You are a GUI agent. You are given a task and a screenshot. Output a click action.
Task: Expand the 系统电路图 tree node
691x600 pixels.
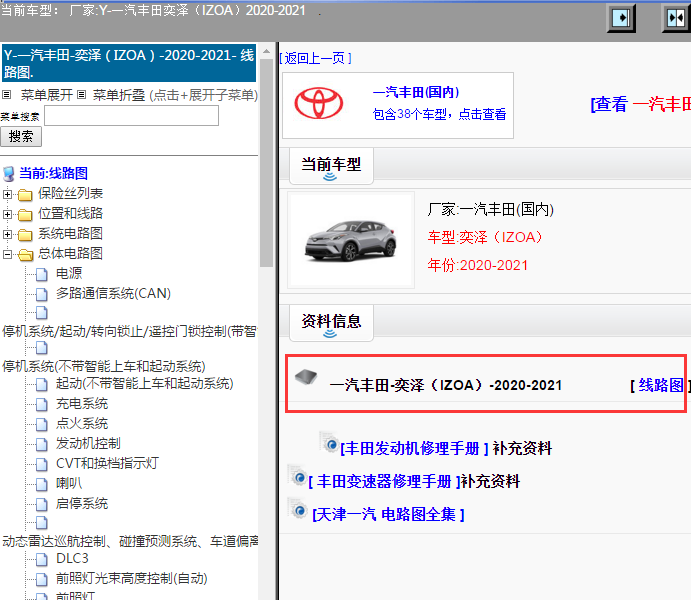click(x=7, y=234)
